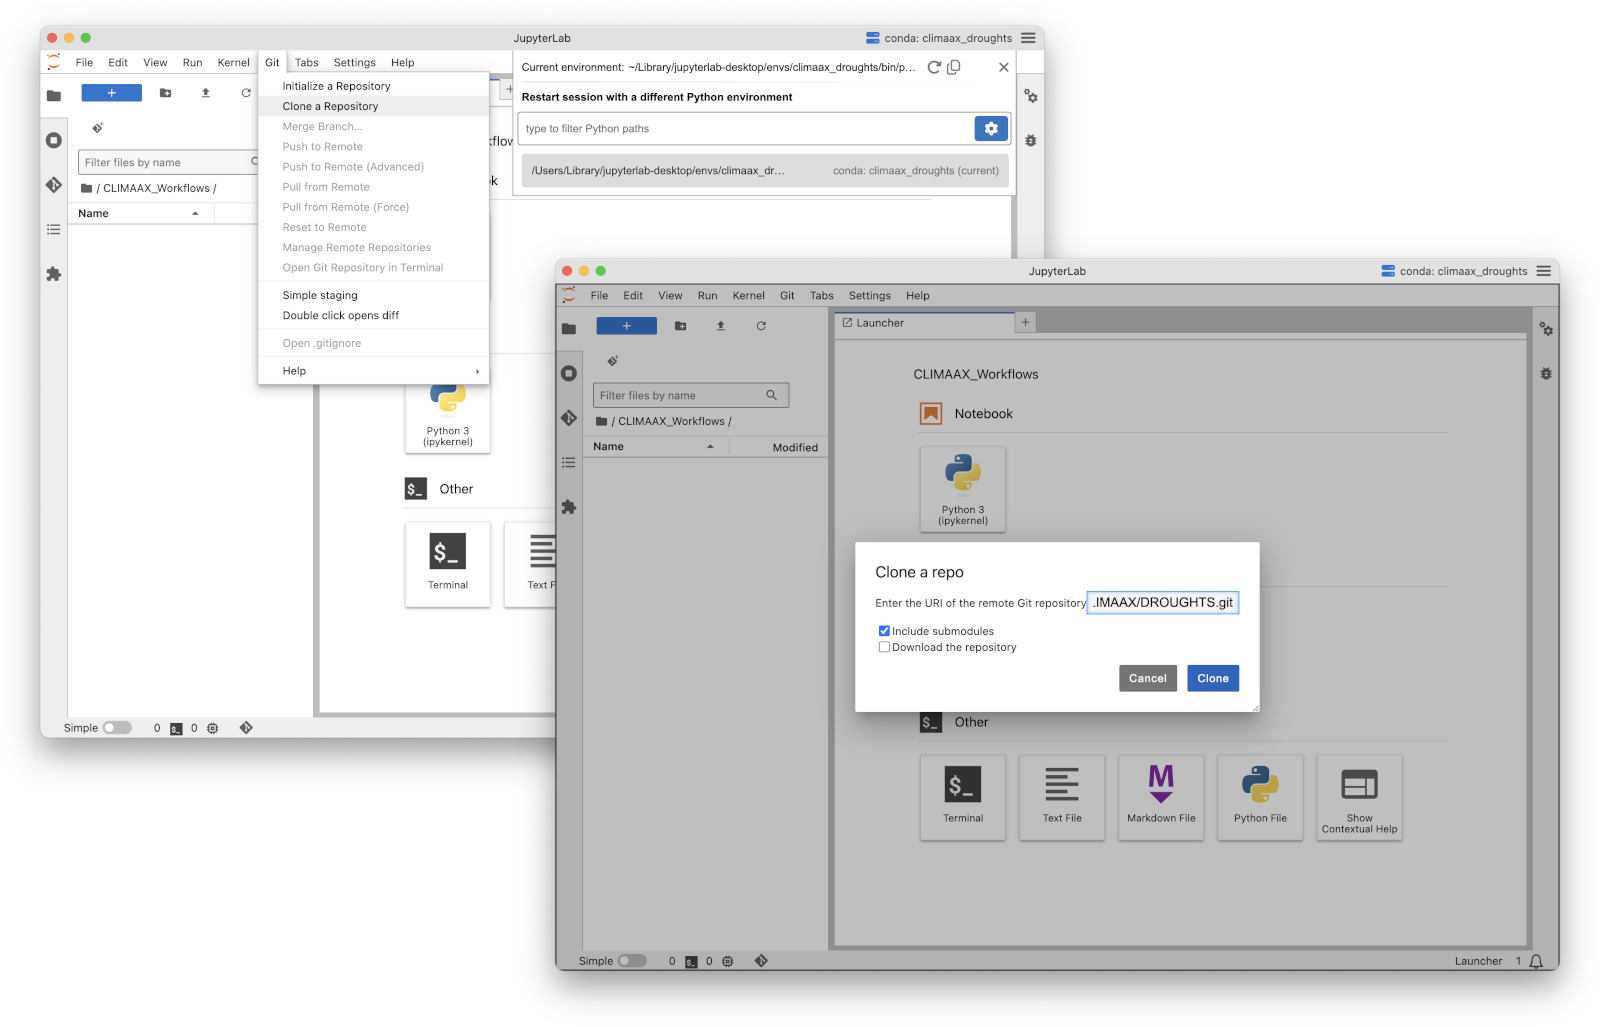Image resolution: width=1600 pixels, height=1027 pixels.
Task: Close the Python environment popup
Action: tap(1004, 67)
